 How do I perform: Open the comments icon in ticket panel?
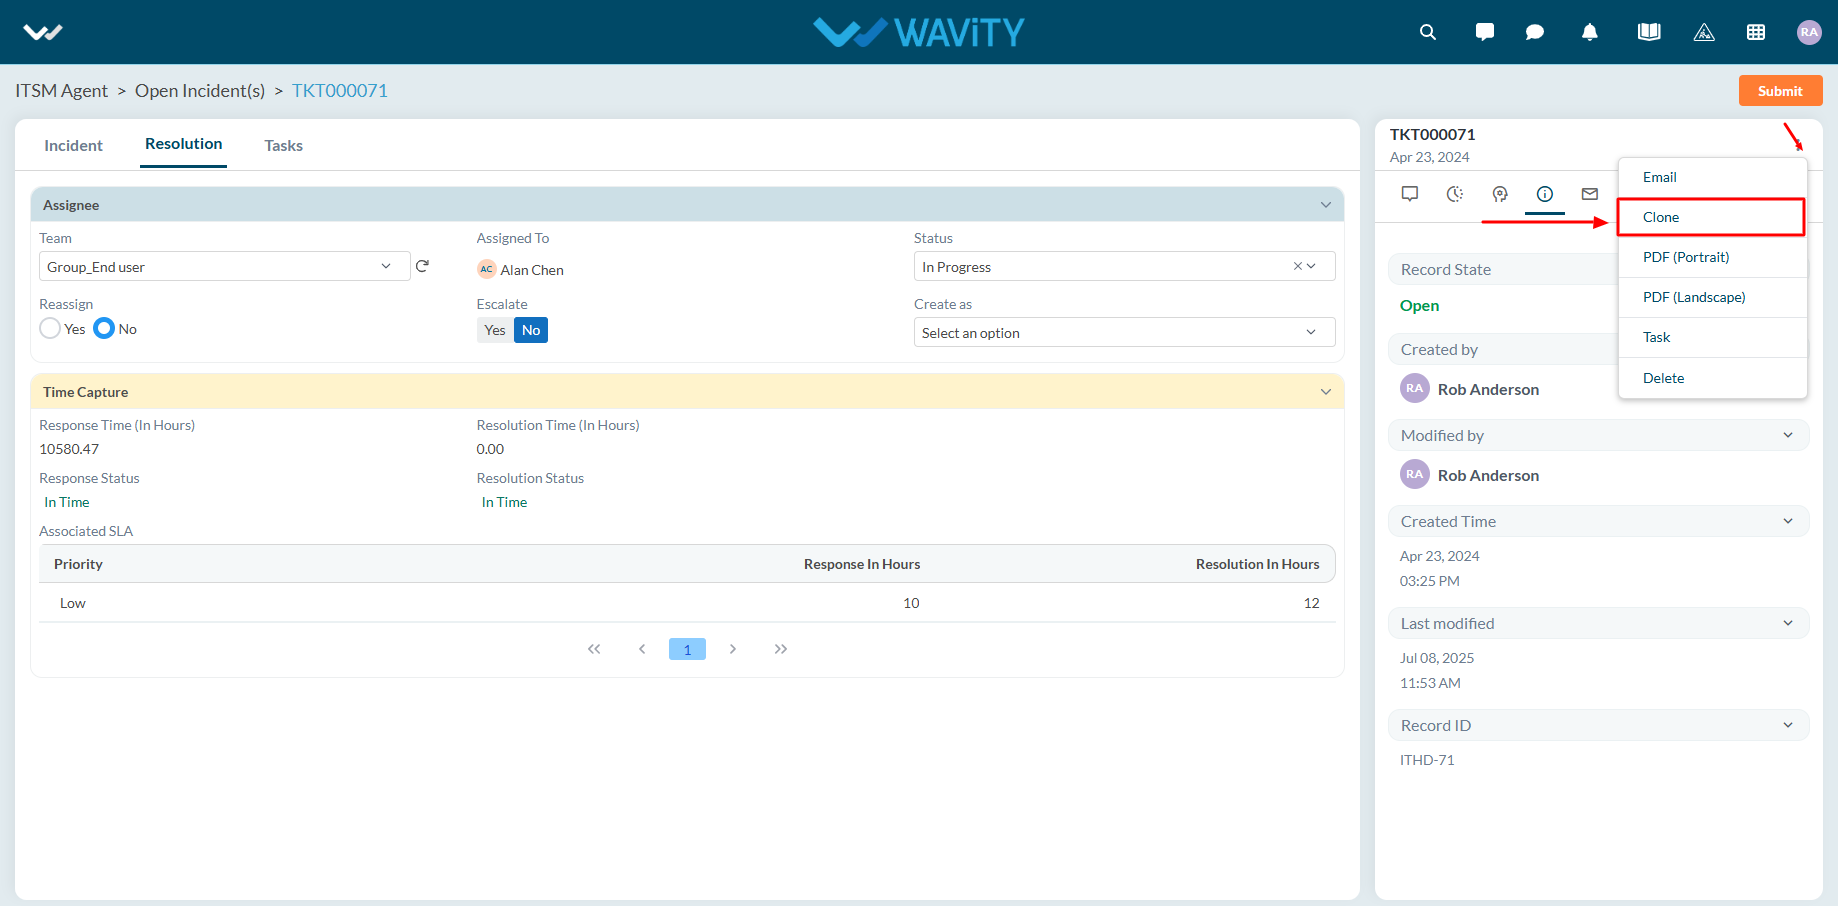(1410, 194)
